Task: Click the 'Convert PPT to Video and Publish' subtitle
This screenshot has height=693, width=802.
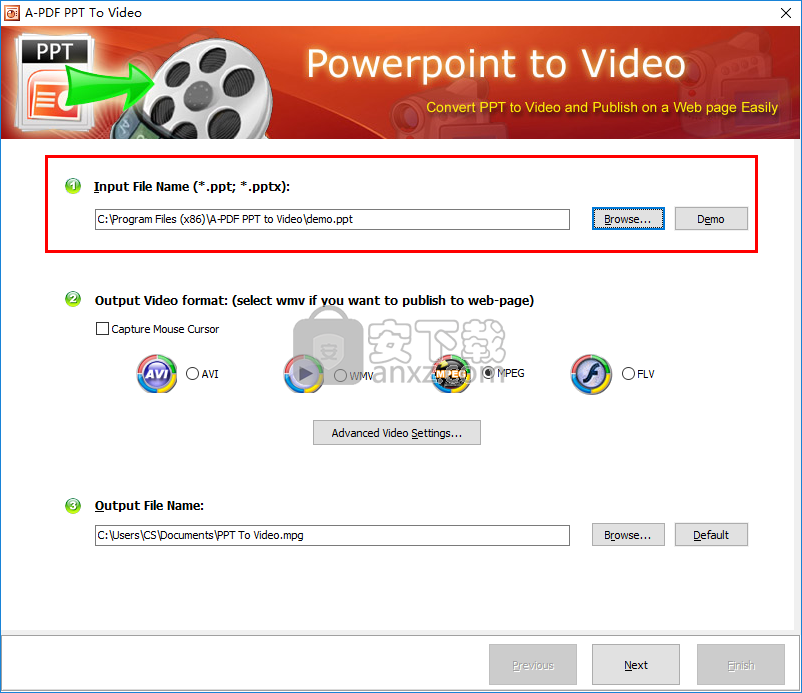Action: 602,107
